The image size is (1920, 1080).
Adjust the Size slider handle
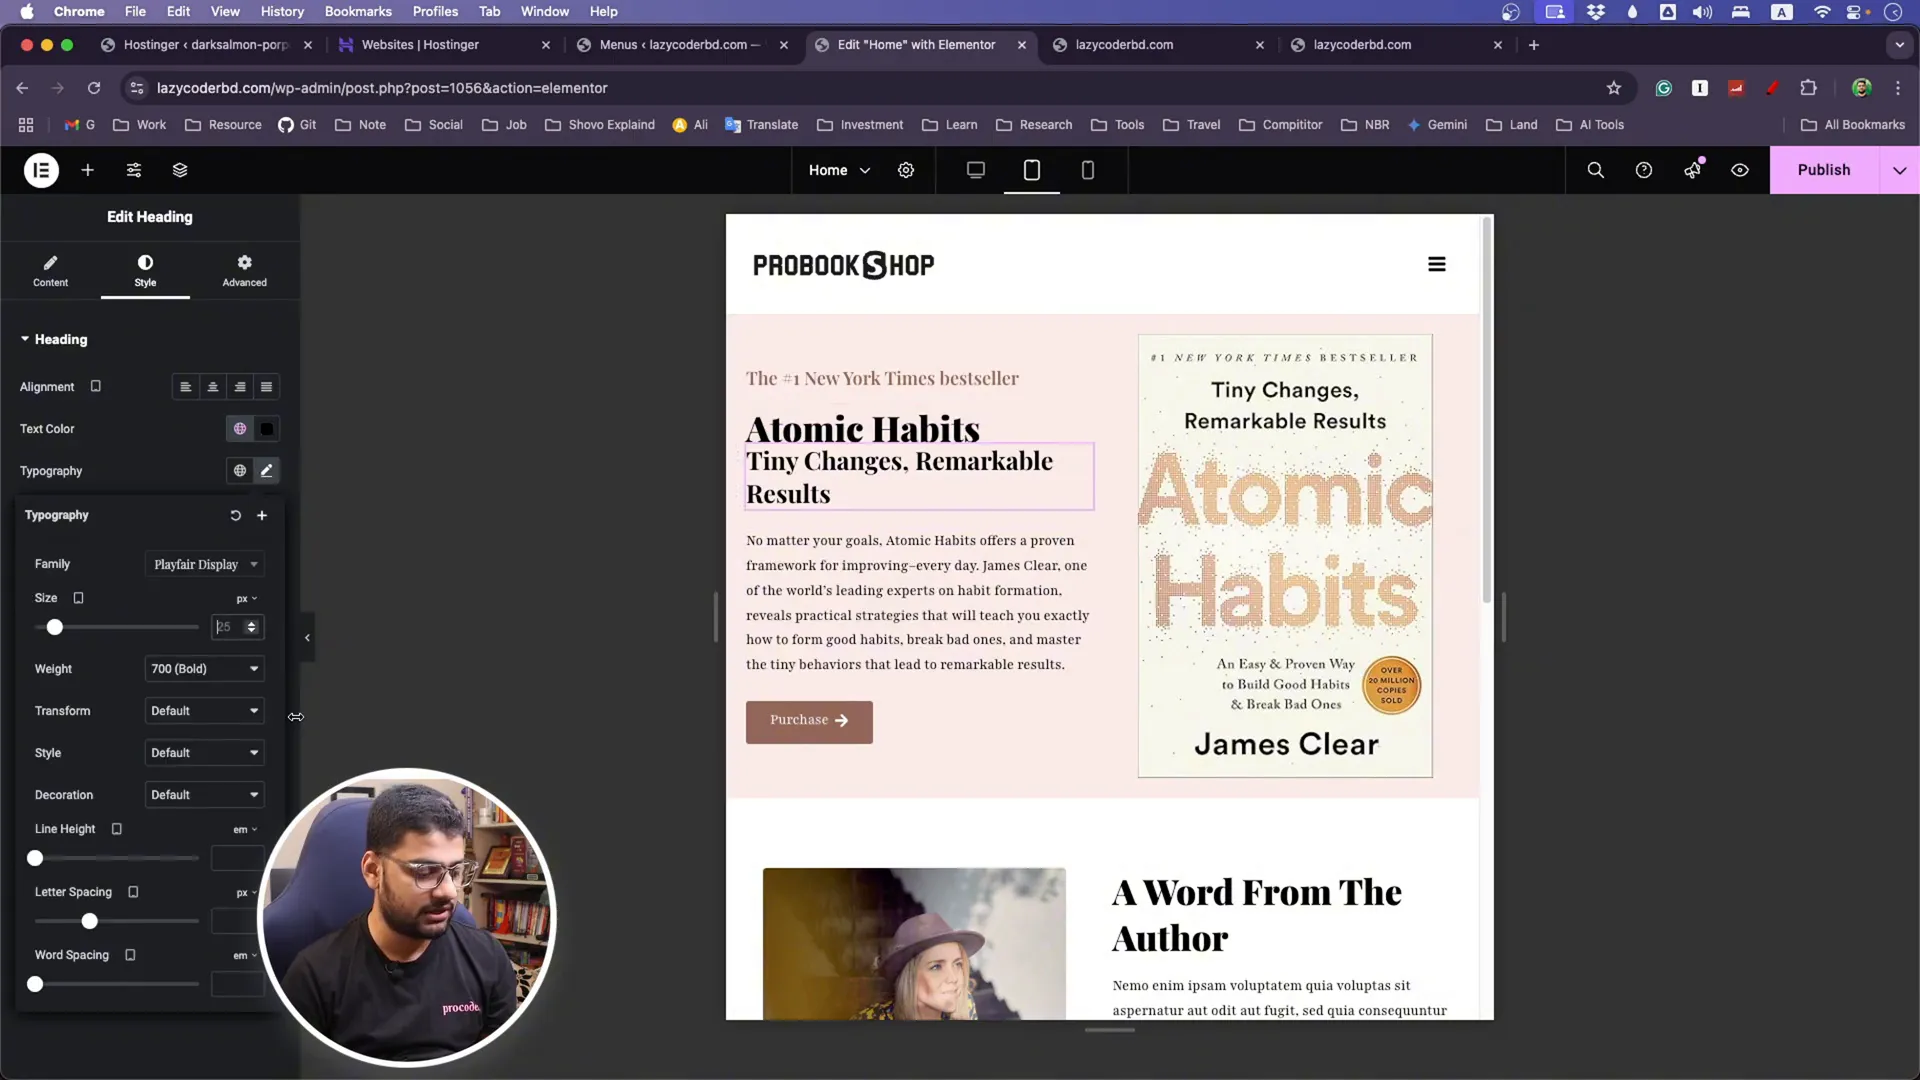tap(55, 627)
